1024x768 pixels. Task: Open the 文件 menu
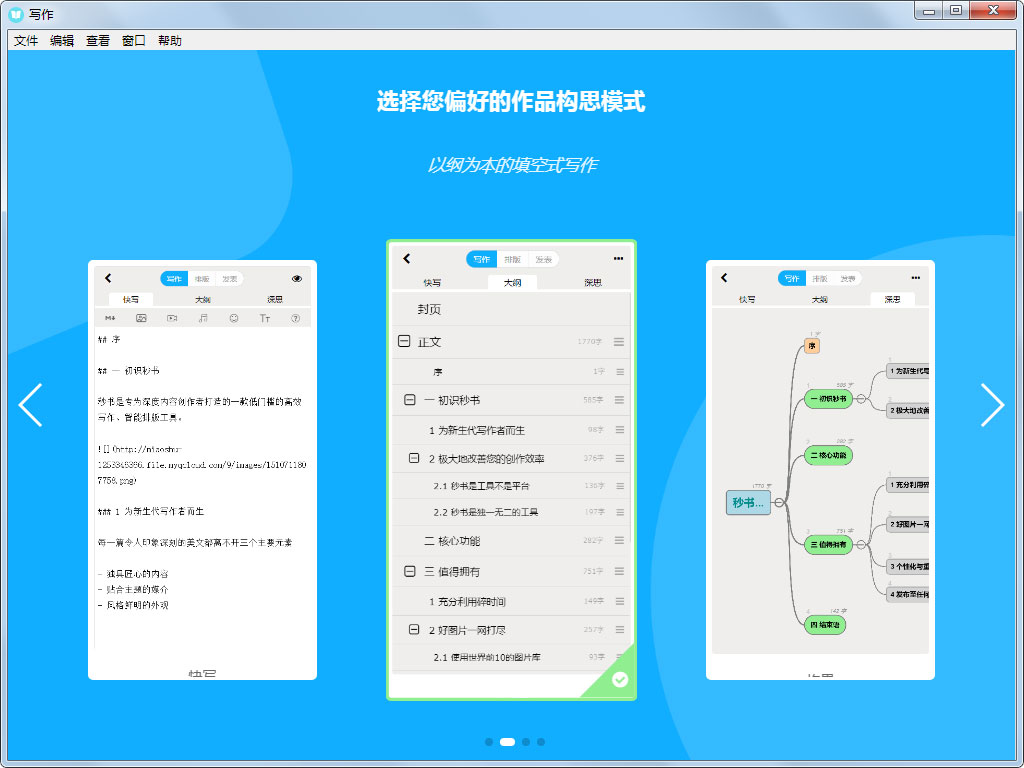(x=25, y=40)
